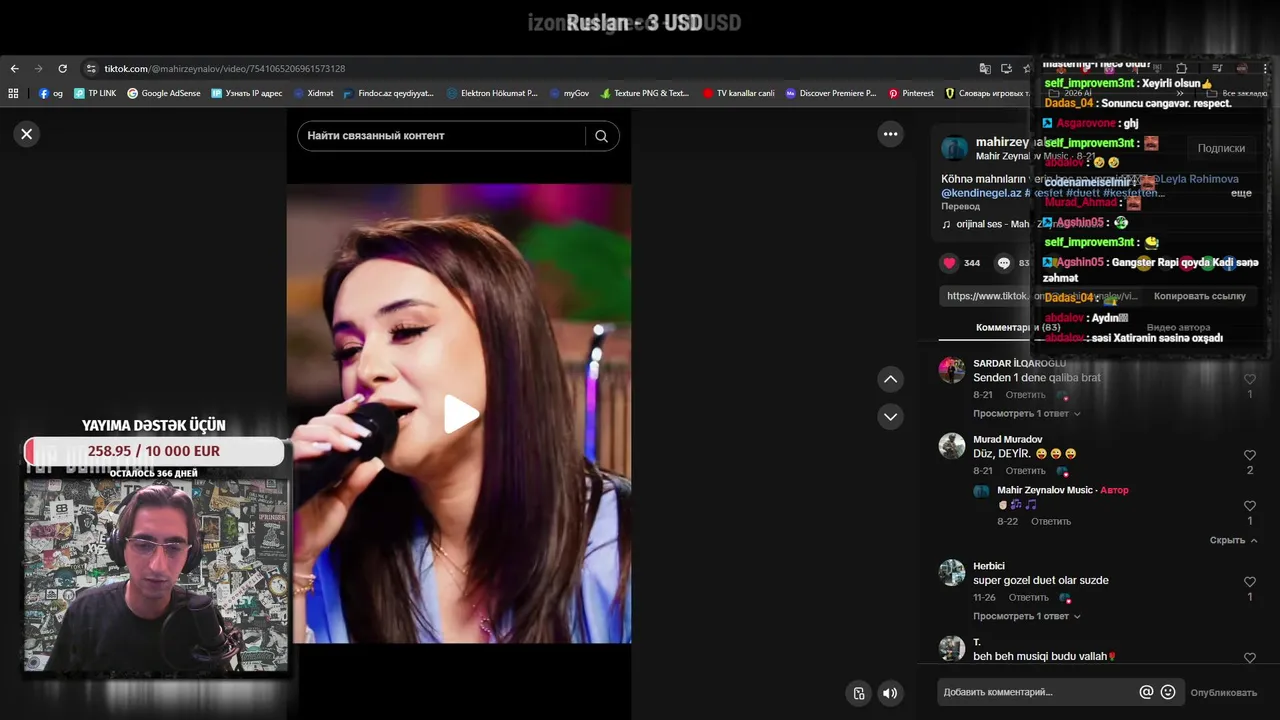The width and height of the screenshot is (1280, 720).
Task: Open the @kendinegel.az mention link
Action: pos(980,193)
